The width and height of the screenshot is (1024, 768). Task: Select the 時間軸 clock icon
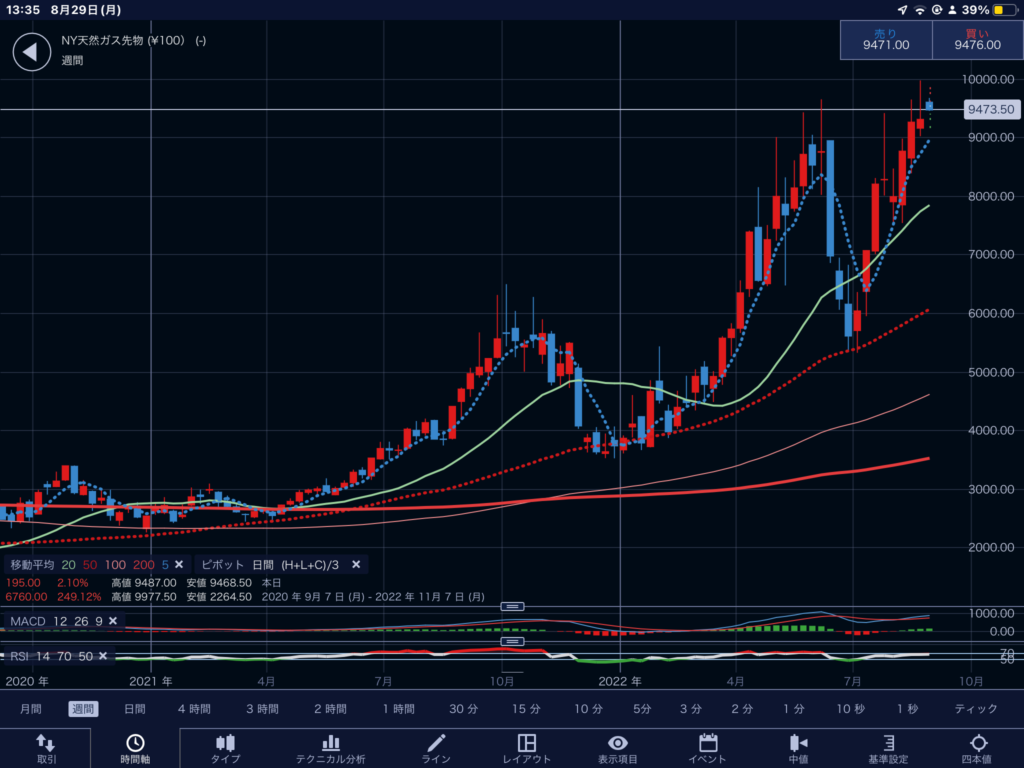coord(134,748)
